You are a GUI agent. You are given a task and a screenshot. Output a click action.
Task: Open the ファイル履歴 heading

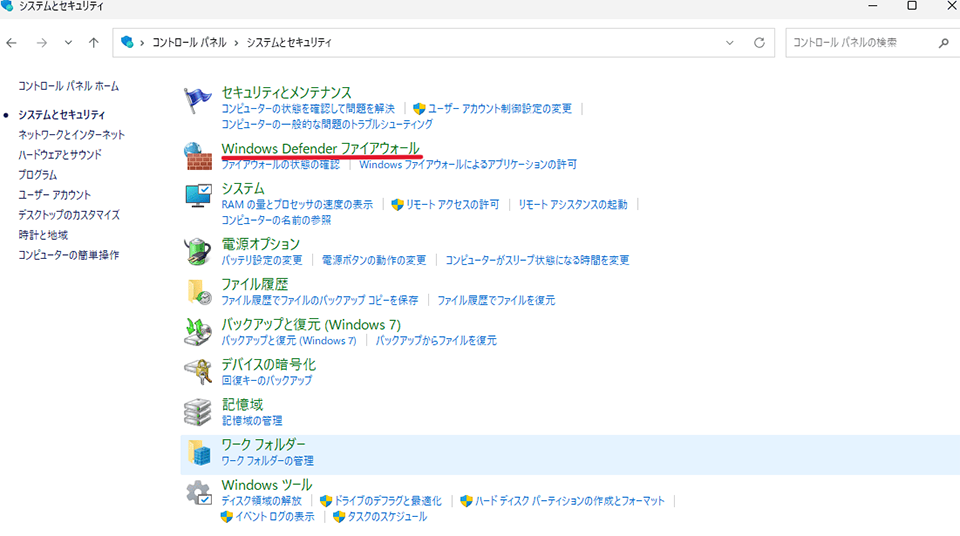(255, 284)
